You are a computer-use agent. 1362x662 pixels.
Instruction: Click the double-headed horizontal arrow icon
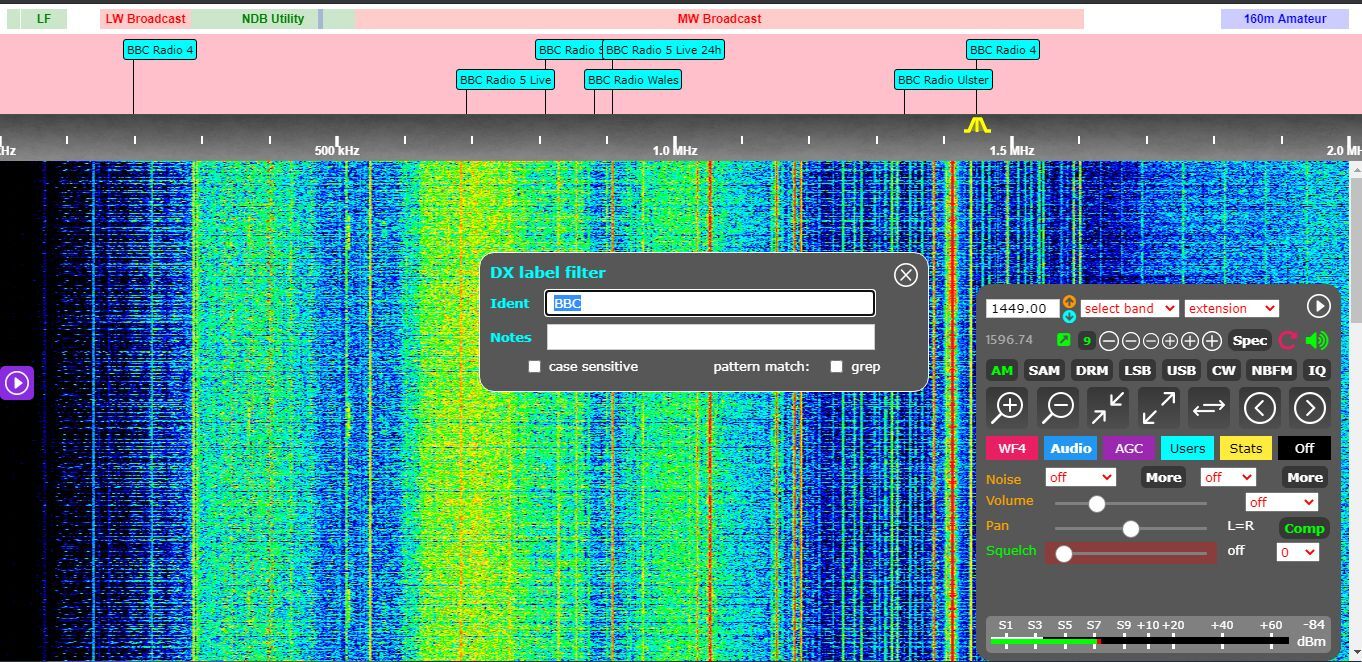pos(1209,407)
